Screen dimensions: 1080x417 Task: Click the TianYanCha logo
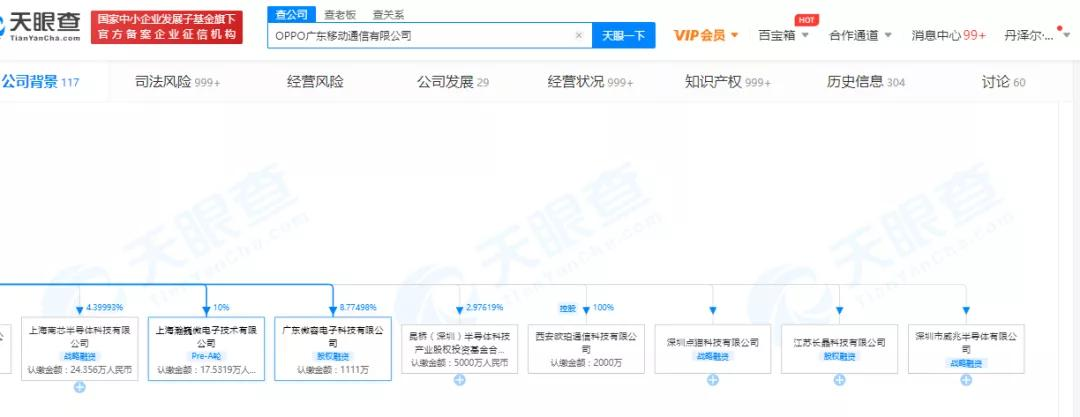(40, 27)
